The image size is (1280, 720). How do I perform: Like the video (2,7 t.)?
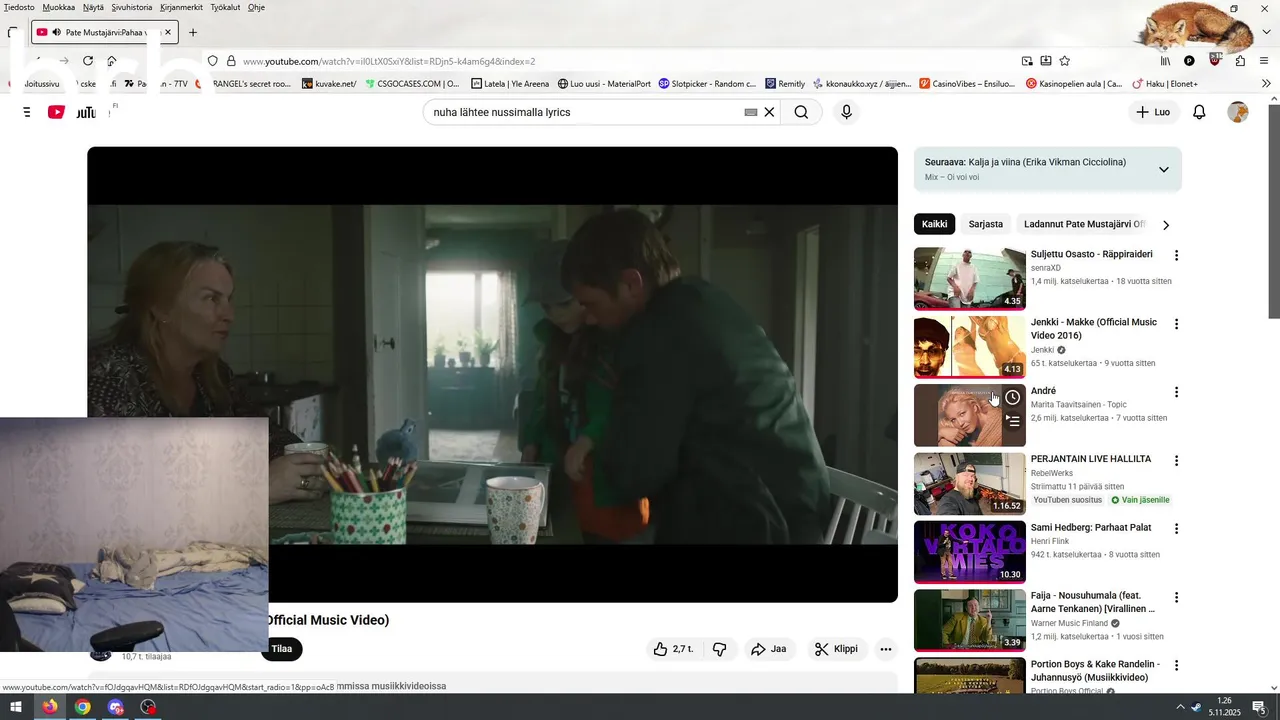[x=673, y=649]
